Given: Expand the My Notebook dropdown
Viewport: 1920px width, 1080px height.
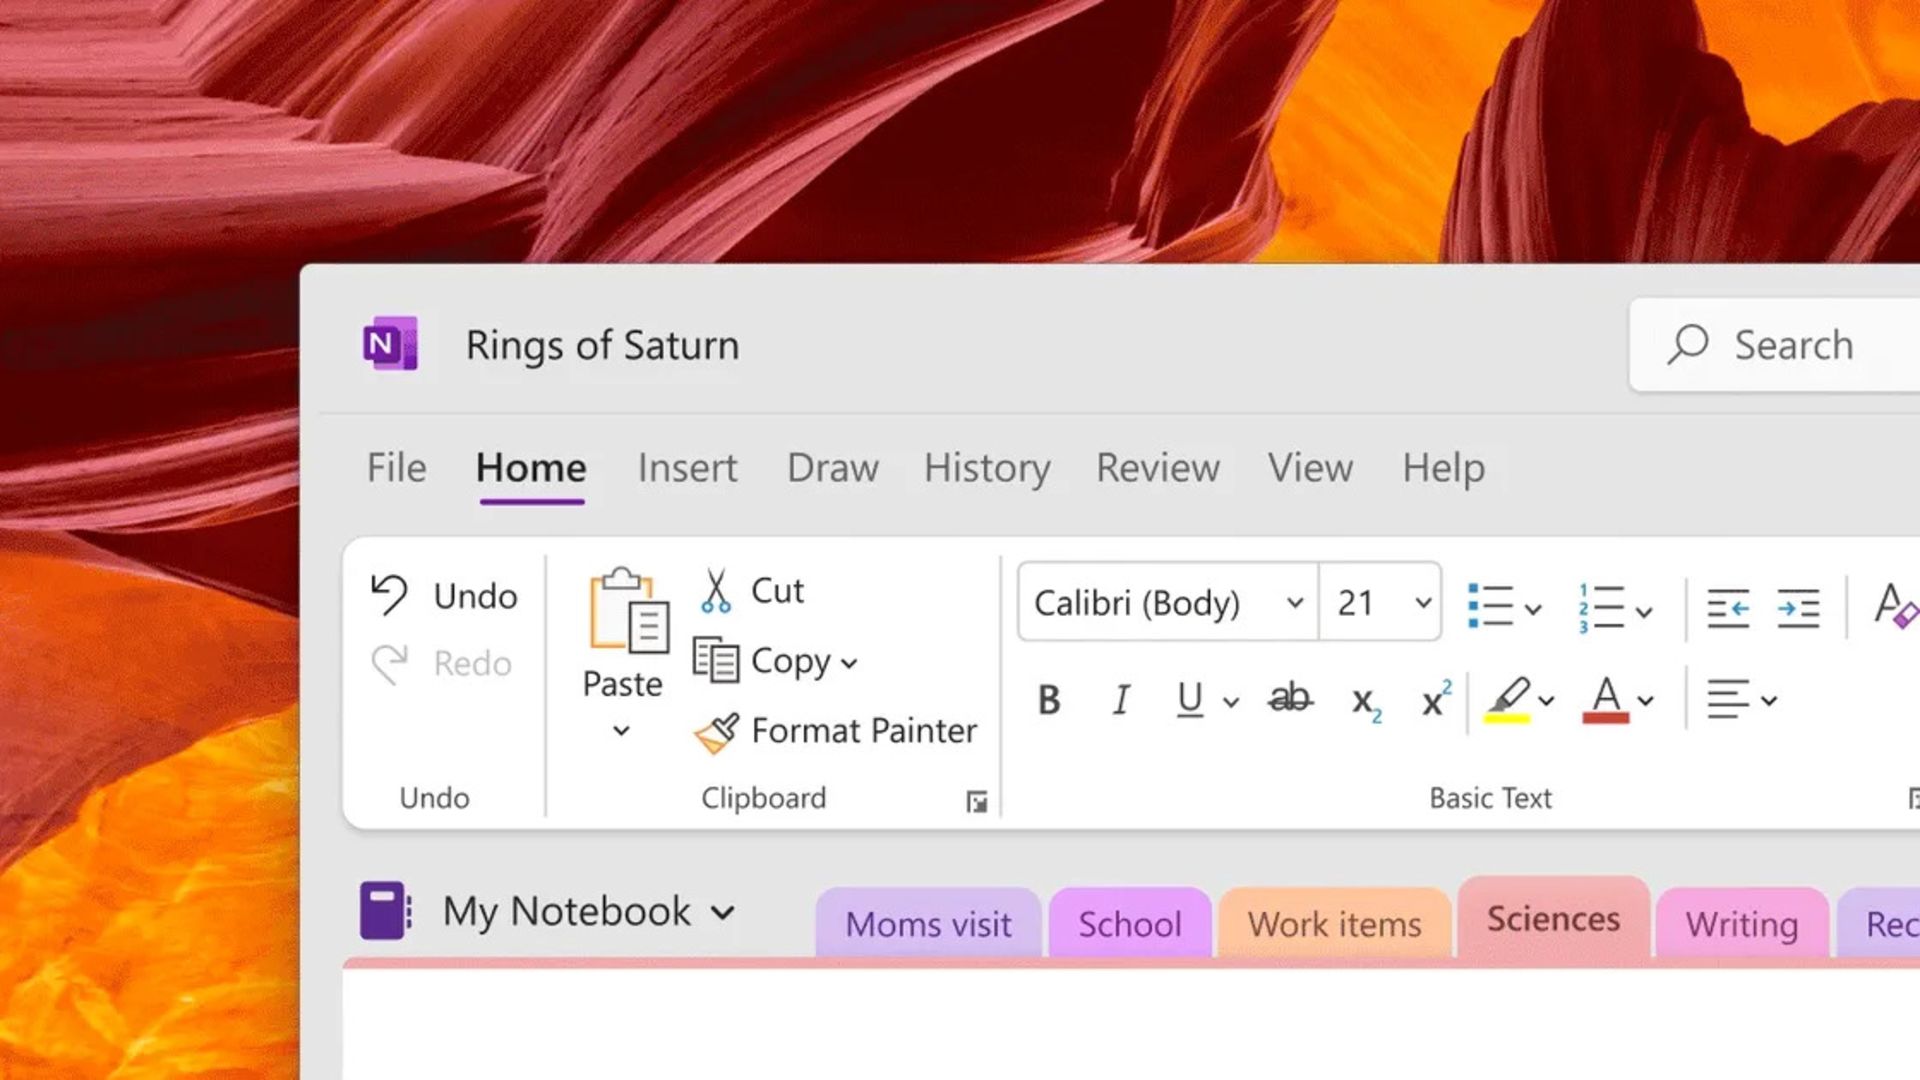Looking at the screenshot, I should coord(724,912).
